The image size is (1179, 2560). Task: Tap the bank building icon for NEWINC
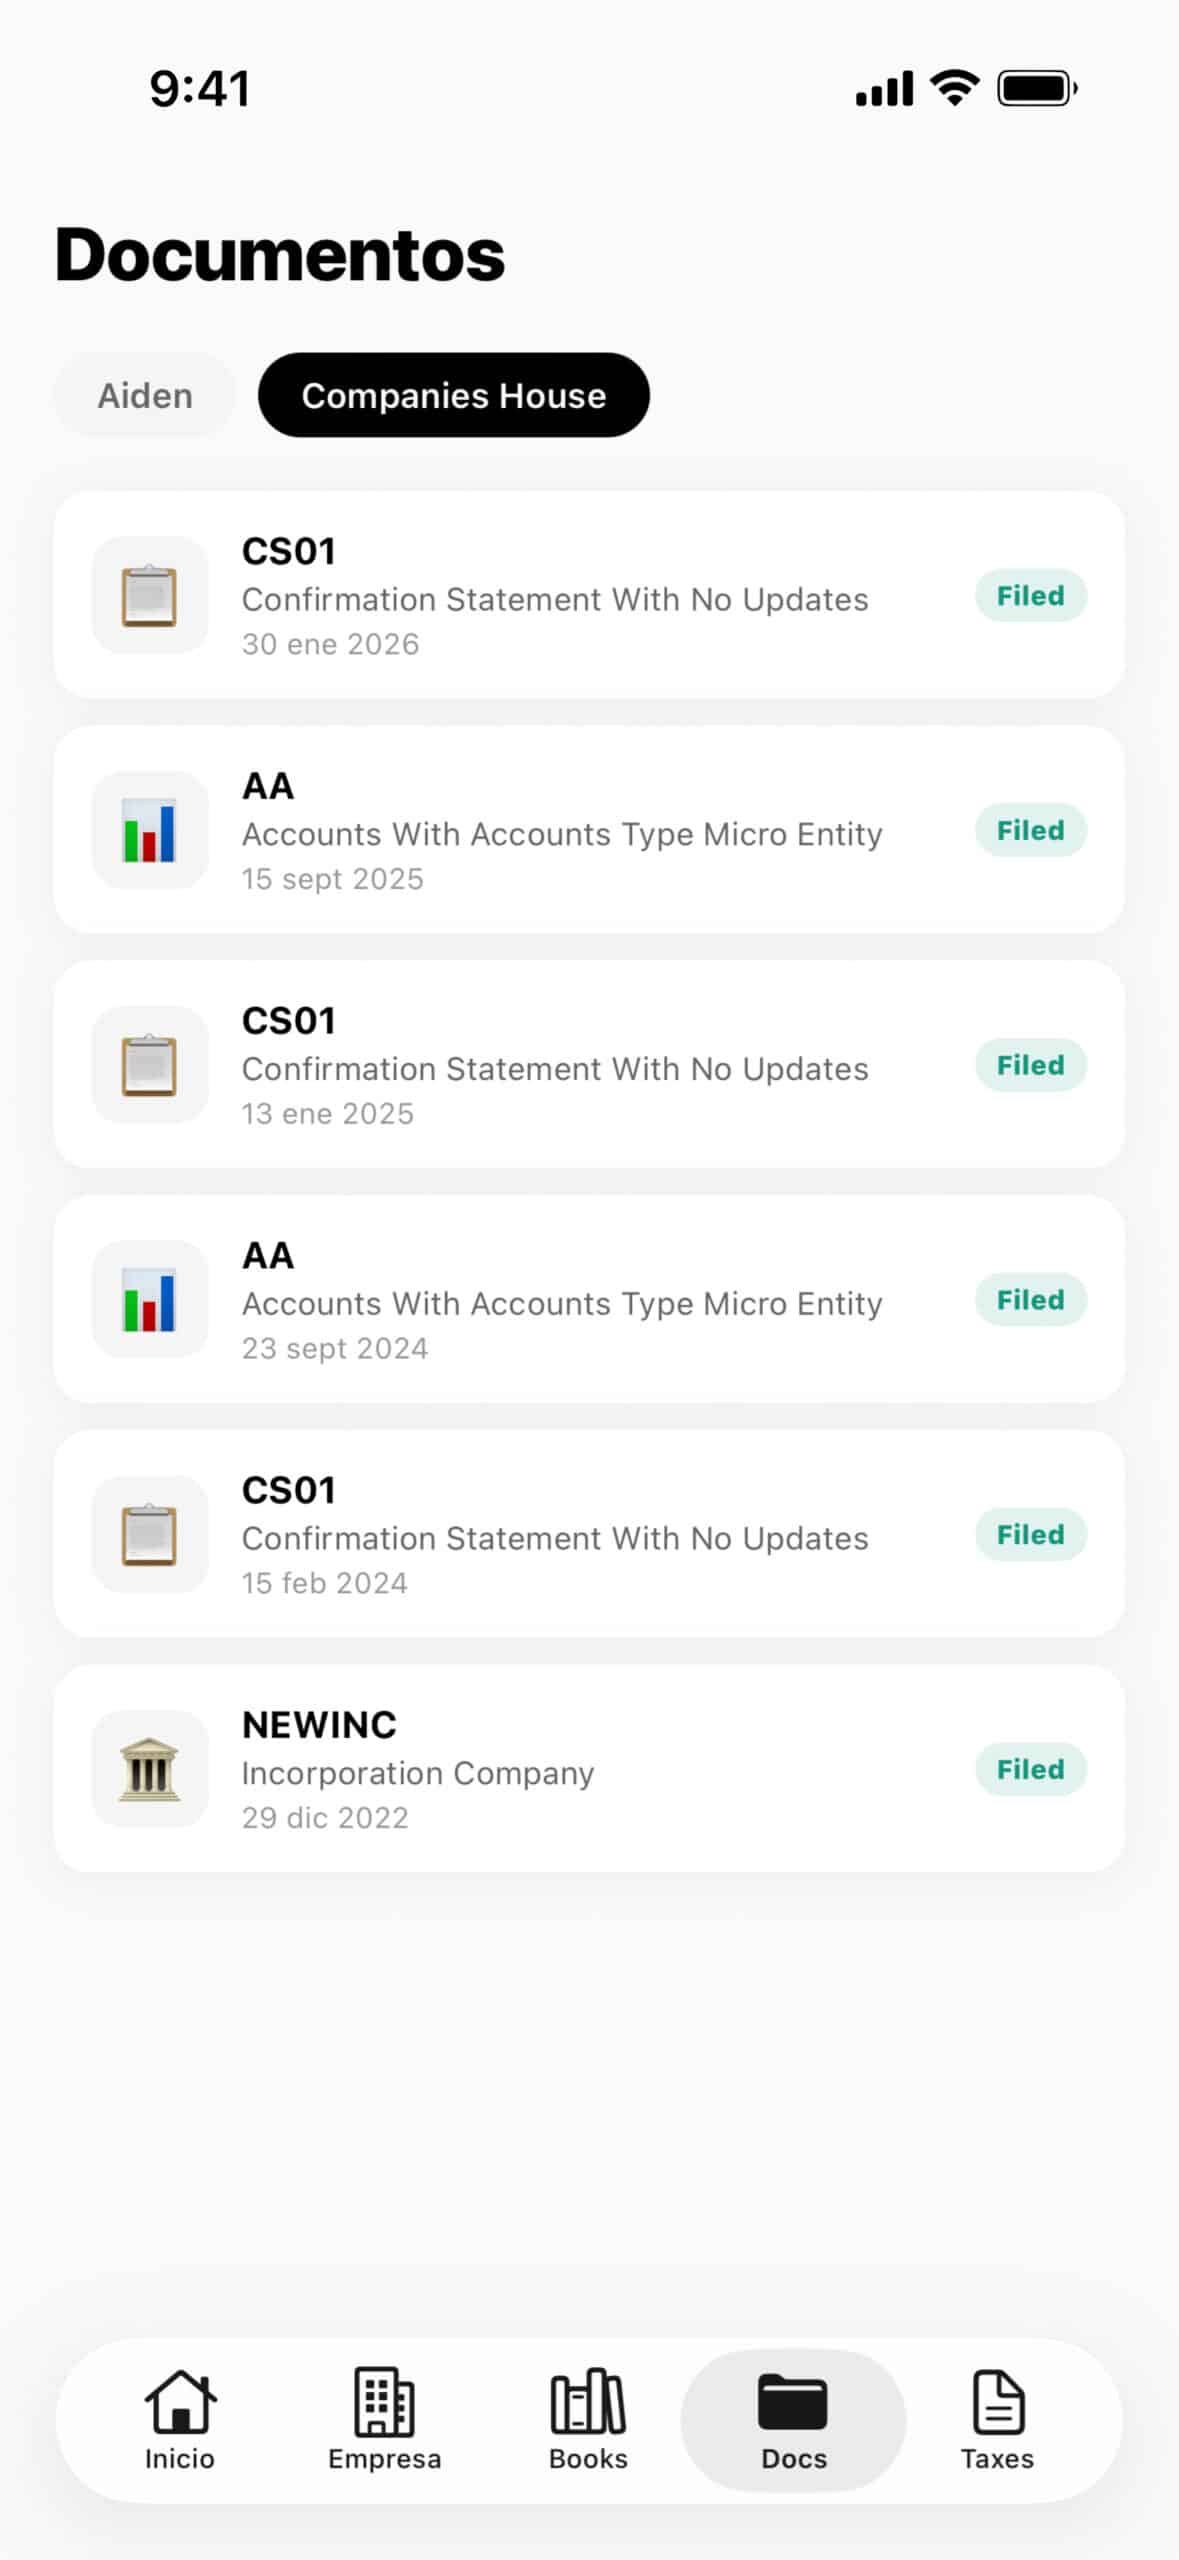tap(150, 1769)
